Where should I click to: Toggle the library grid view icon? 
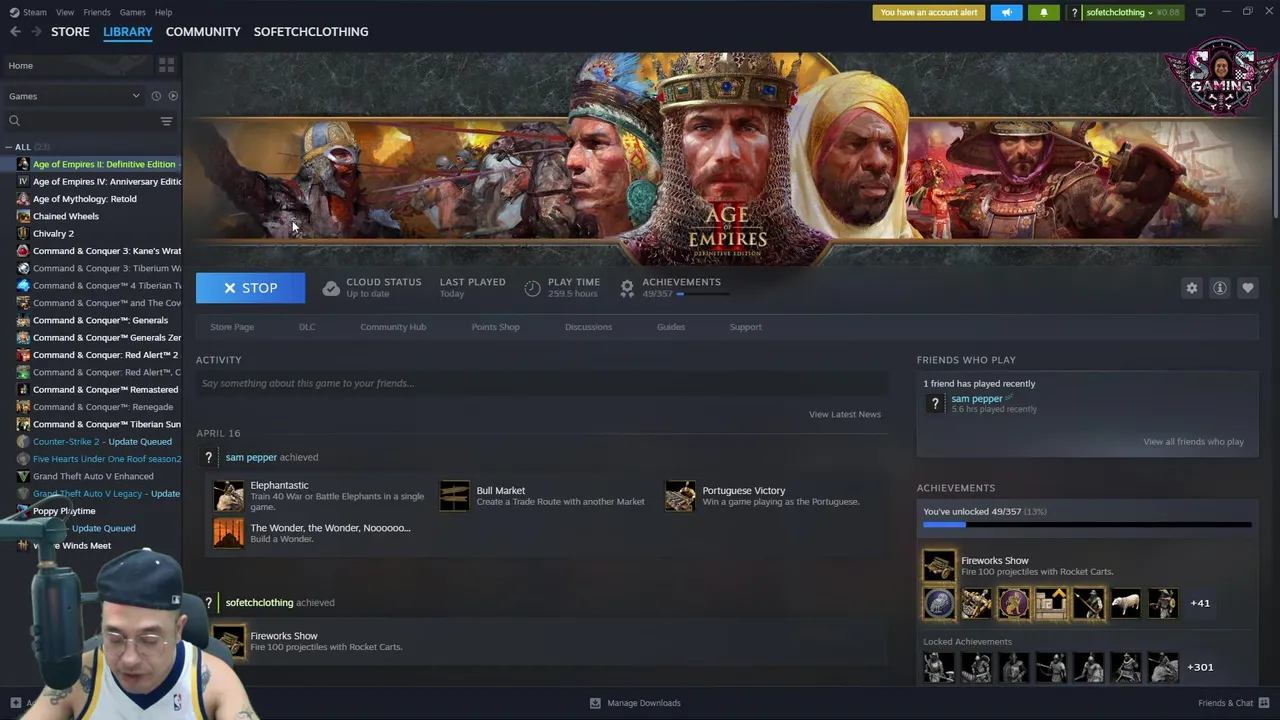click(x=166, y=65)
